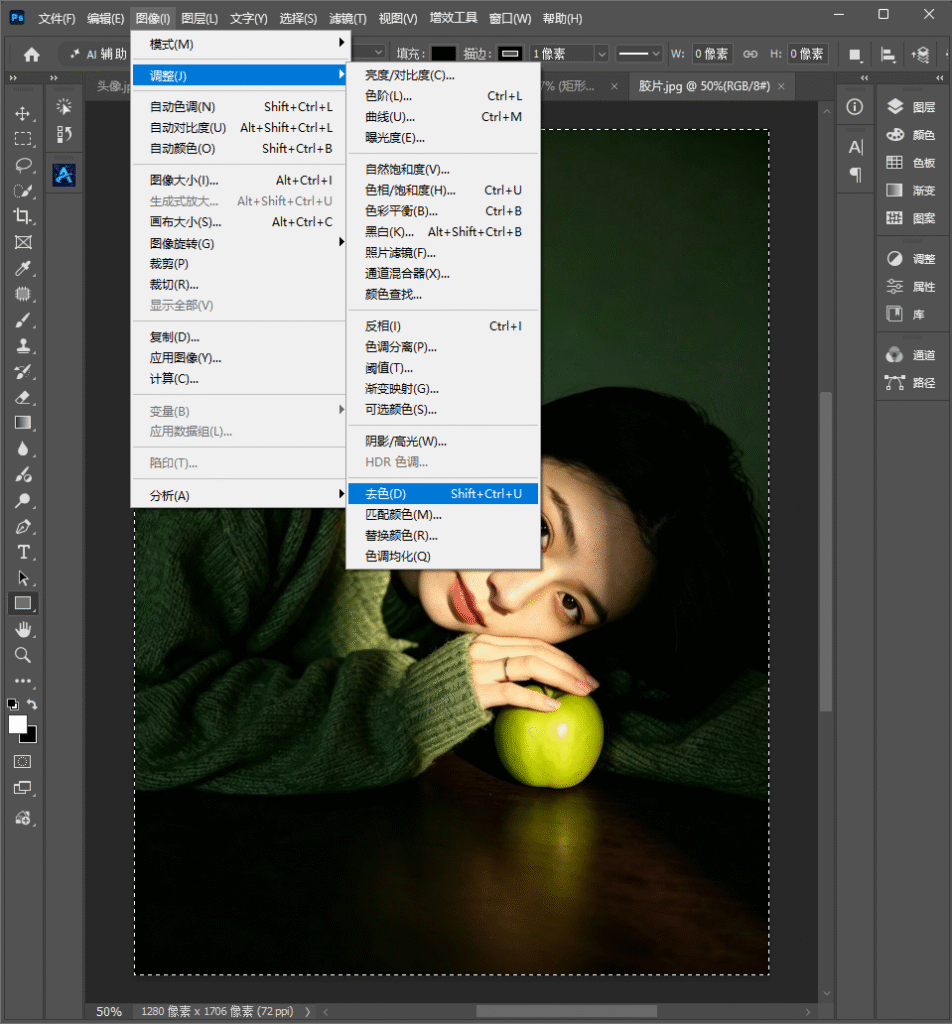Close the 胶片.jpg document tab
The width and height of the screenshot is (952, 1024).
[x=782, y=86]
